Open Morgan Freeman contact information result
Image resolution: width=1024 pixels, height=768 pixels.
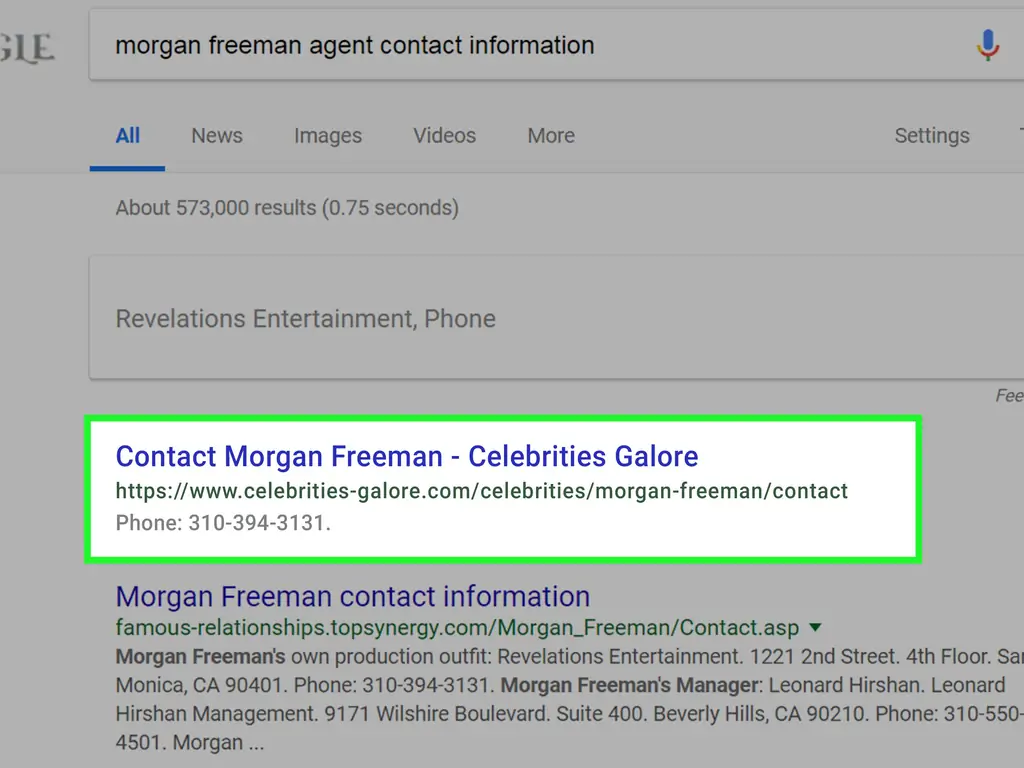point(353,596)
